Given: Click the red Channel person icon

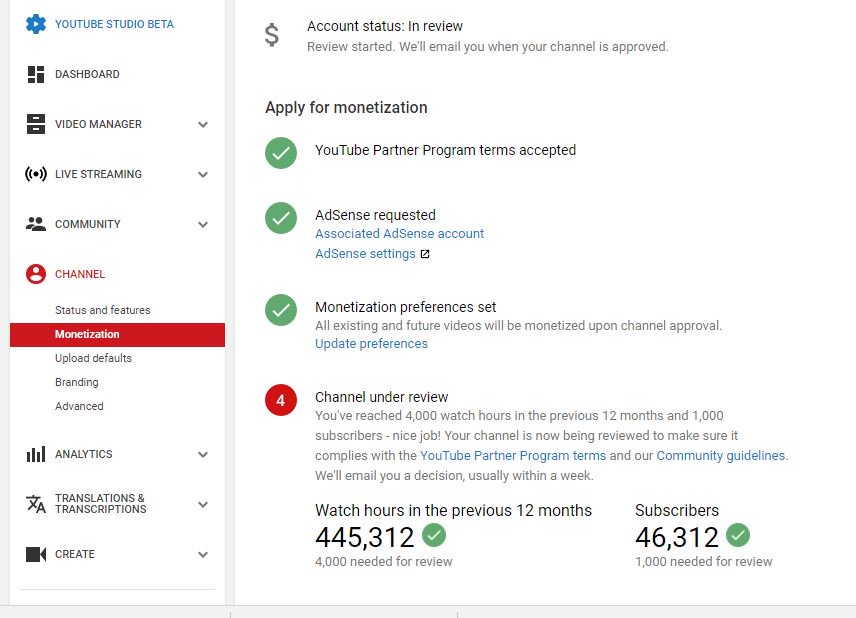Looking at the screenshot, I should coord(36,274).
